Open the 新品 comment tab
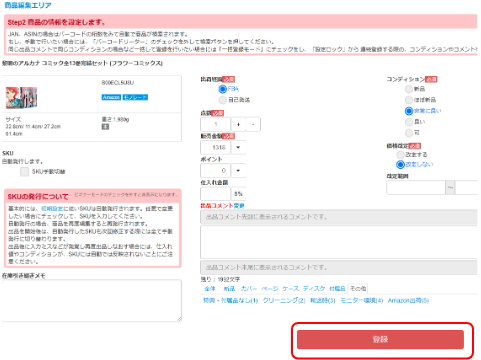 pos(229,289)
